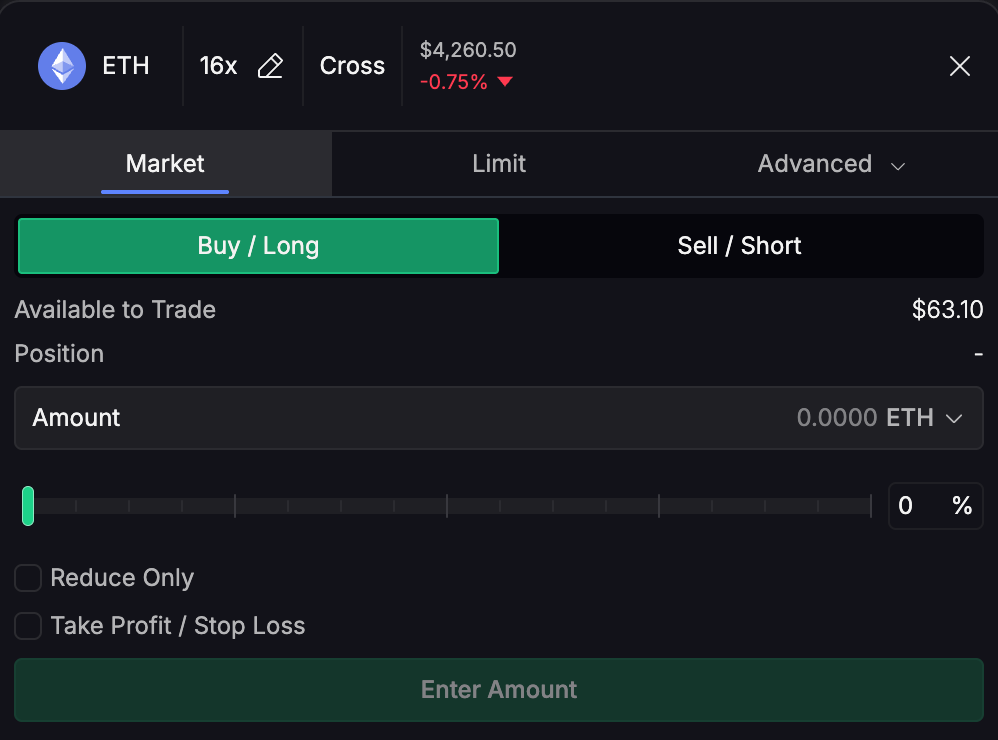Enable the Reduce Only checkbox

coord(28,578)
